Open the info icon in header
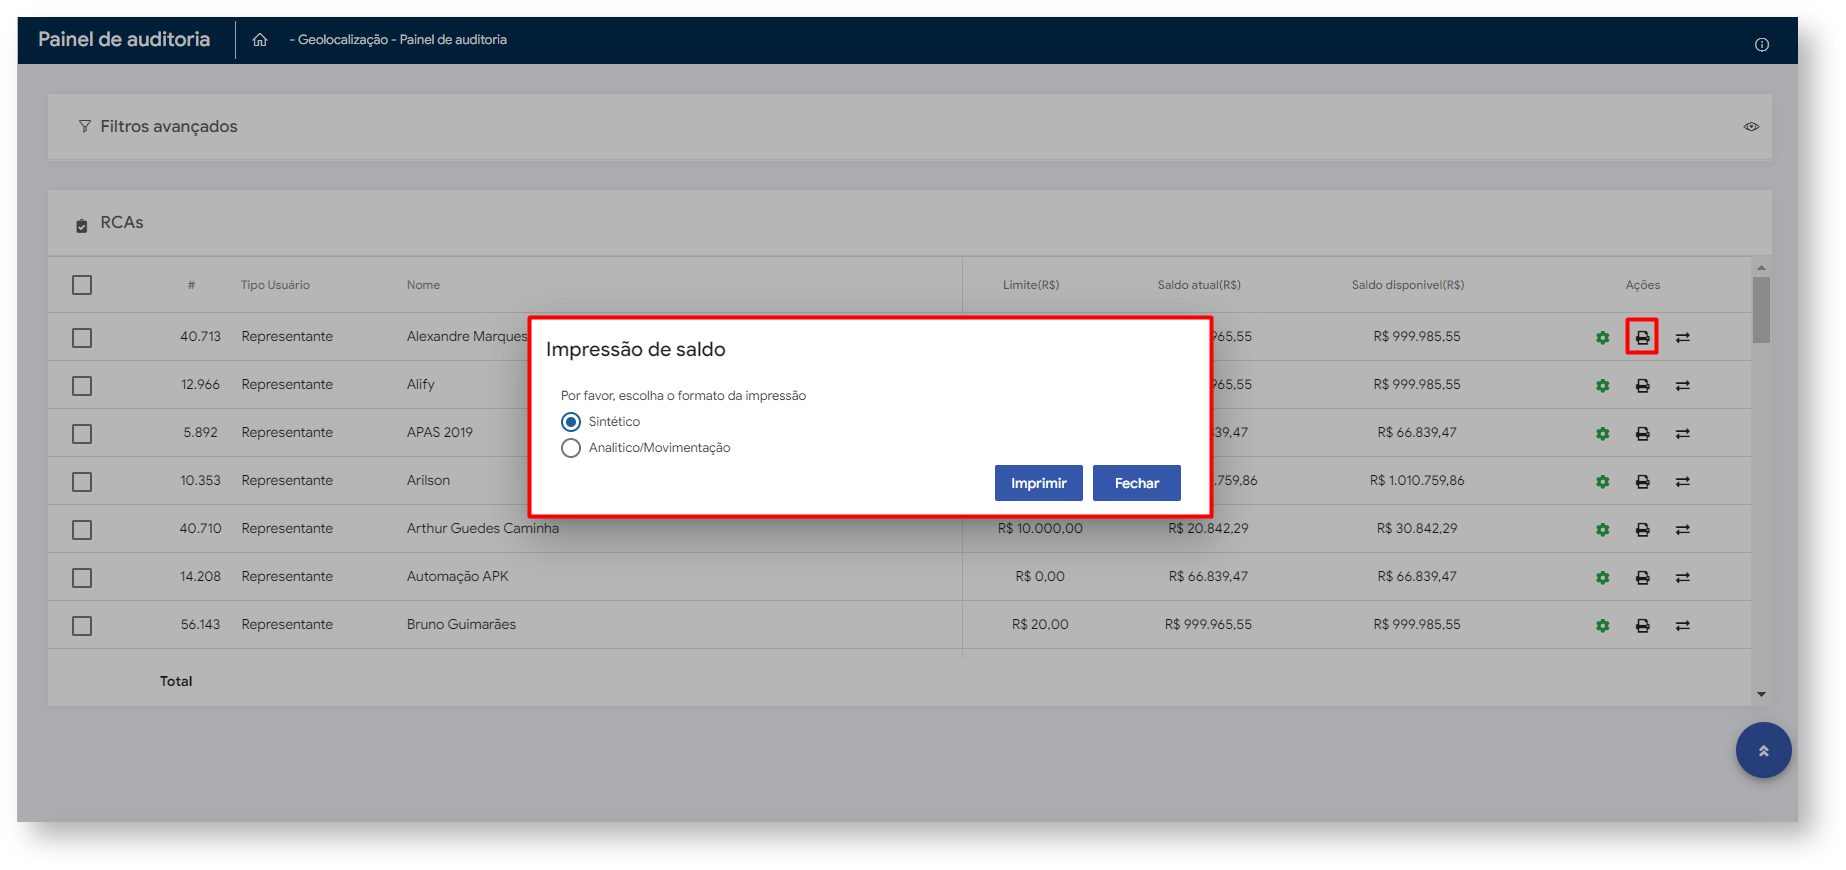The image size is (1846, 870). (1761, 44)
